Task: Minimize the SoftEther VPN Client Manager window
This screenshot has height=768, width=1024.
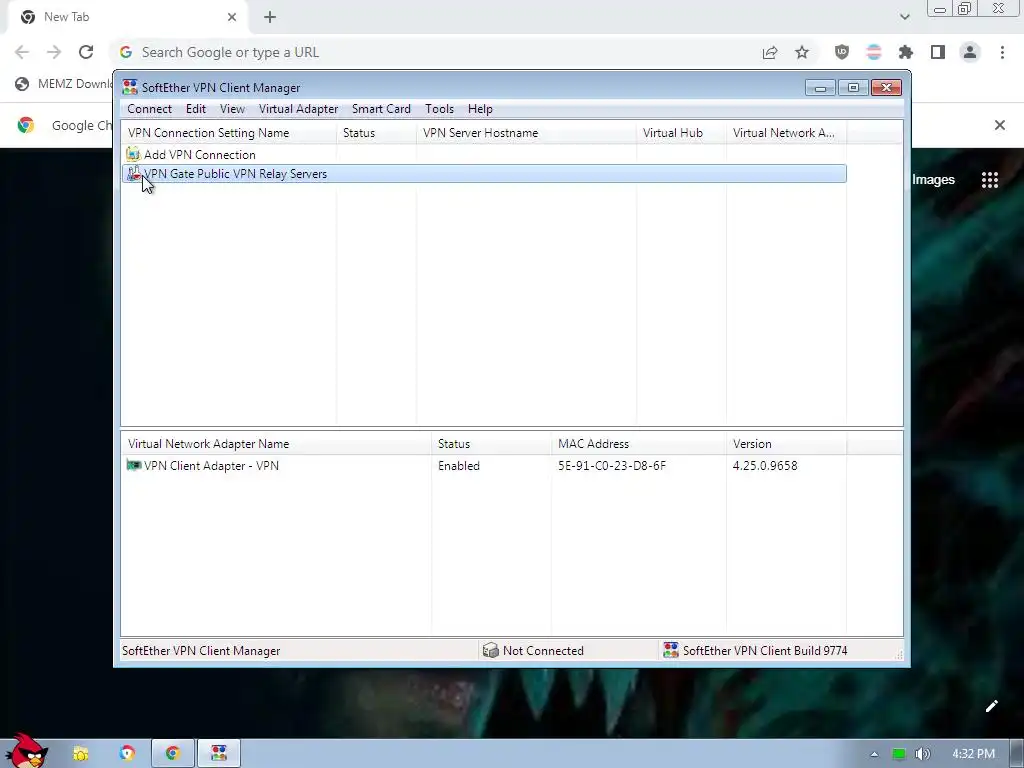Action: point(820,88)
